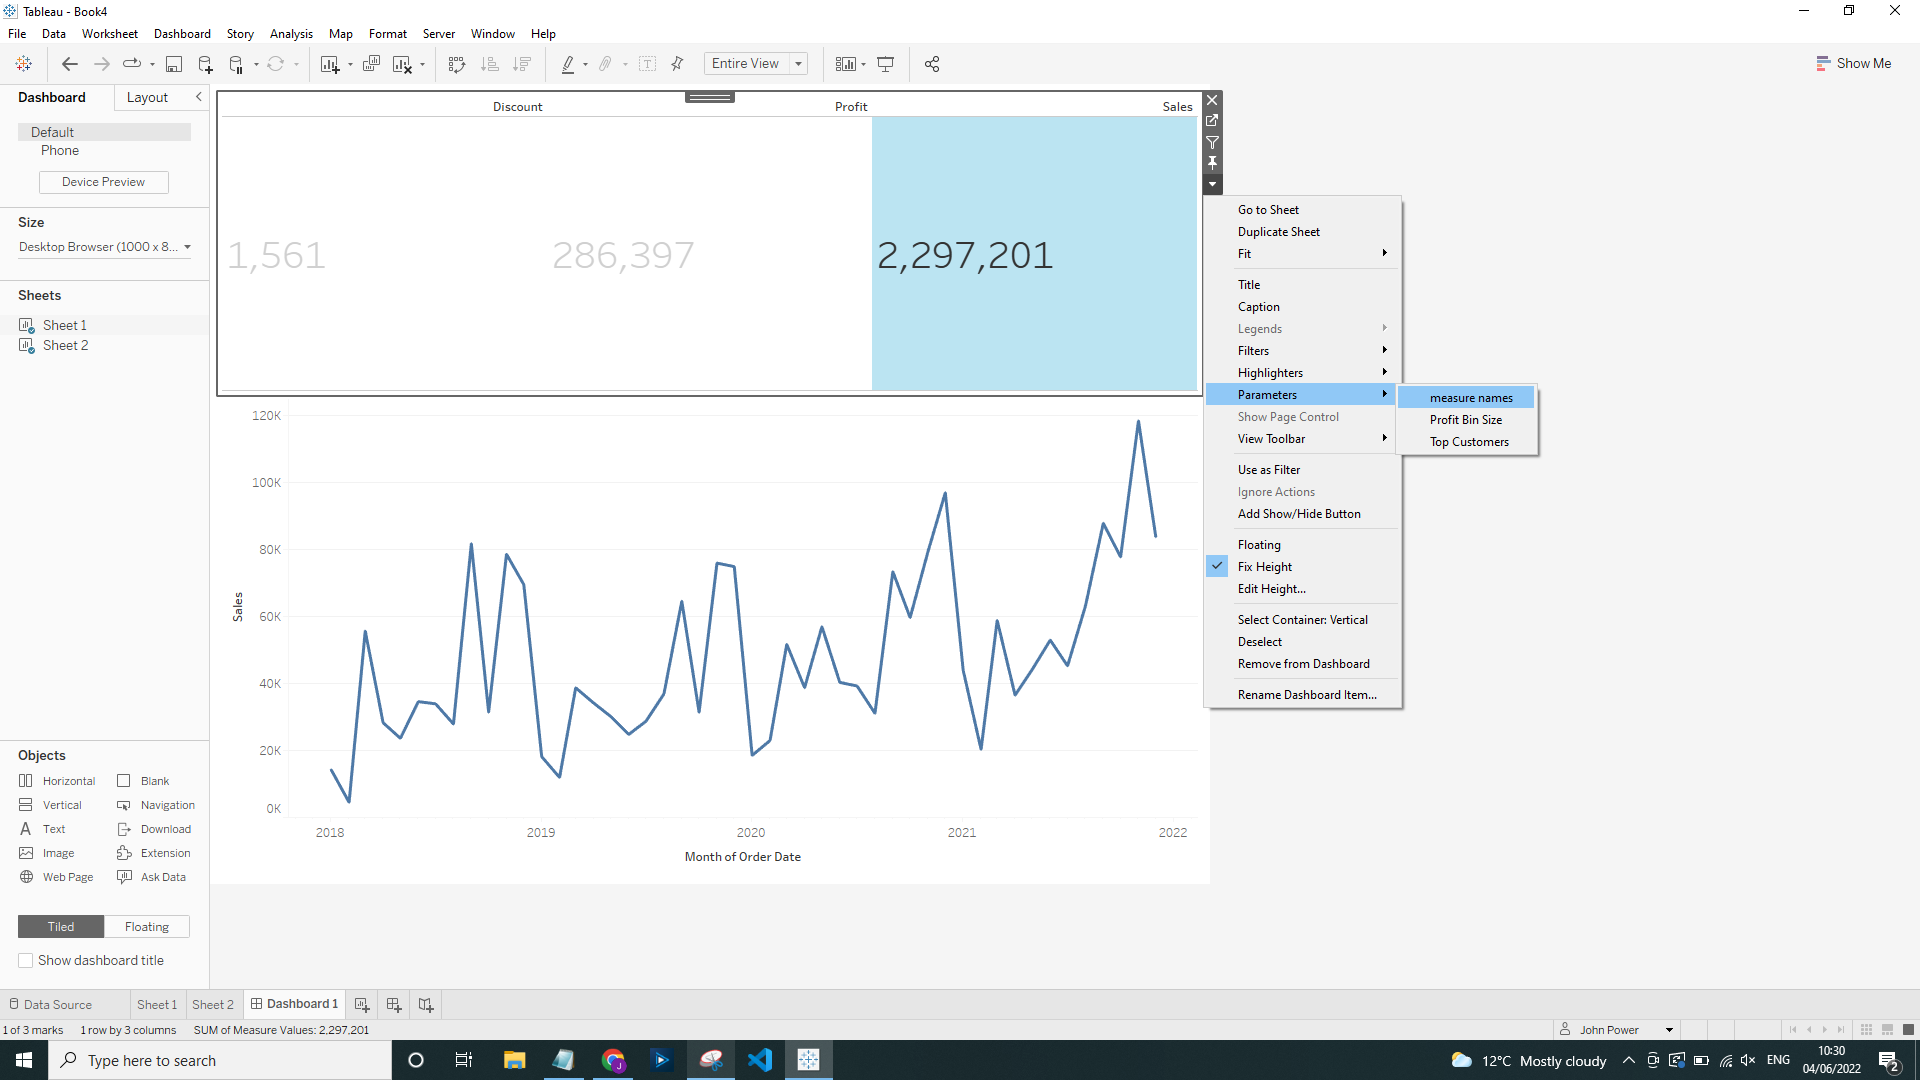Open Chrome from the taskbar
1920x1080 pixels.
coord(613,1060)
